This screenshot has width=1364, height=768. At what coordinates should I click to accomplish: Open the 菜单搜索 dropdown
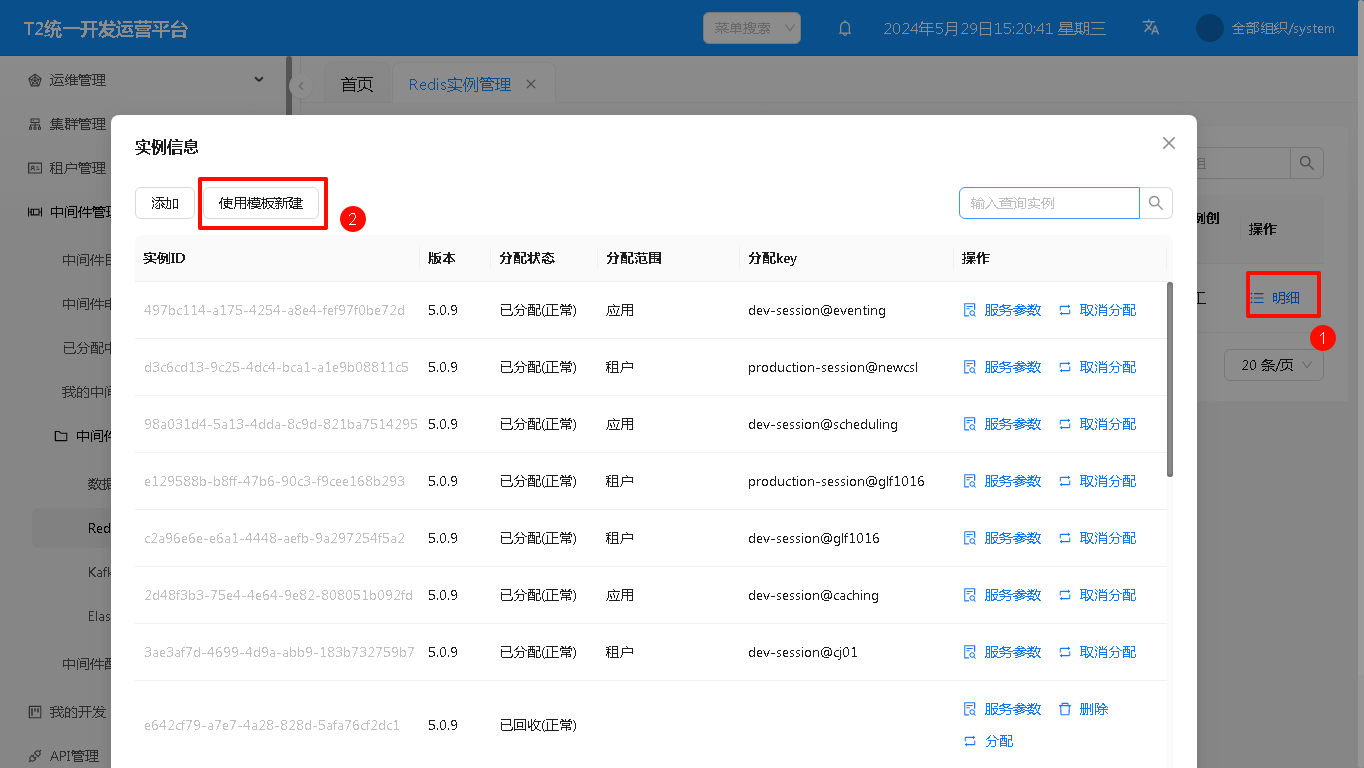[x=752, y=28]
